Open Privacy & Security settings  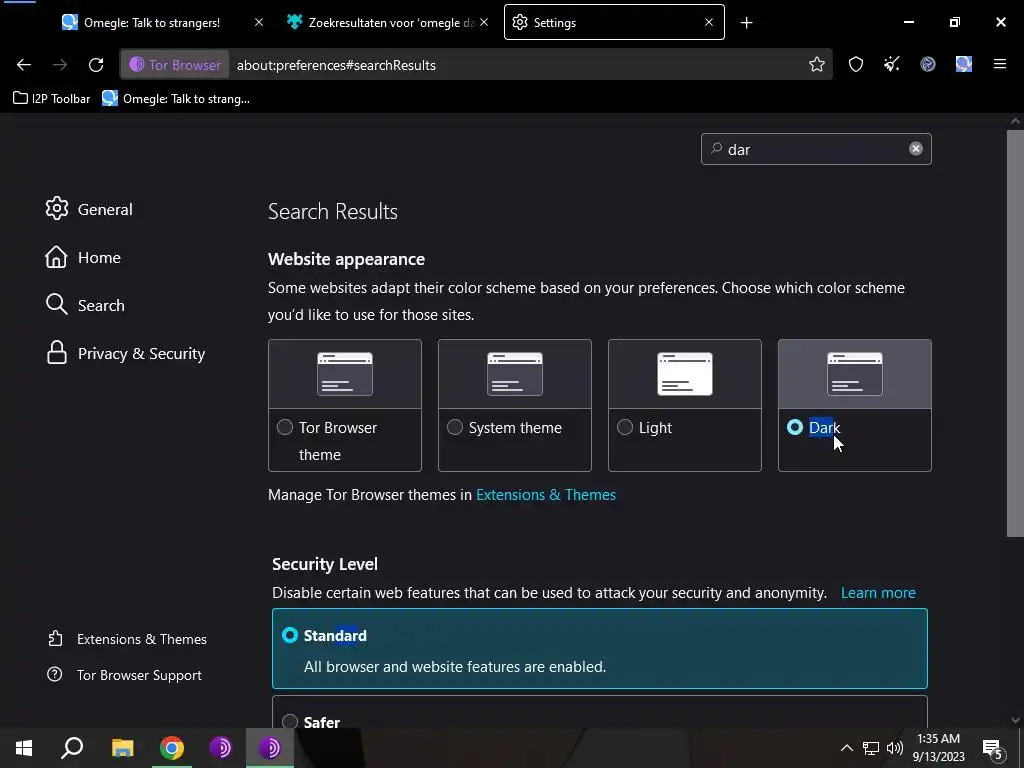(125, 353)
